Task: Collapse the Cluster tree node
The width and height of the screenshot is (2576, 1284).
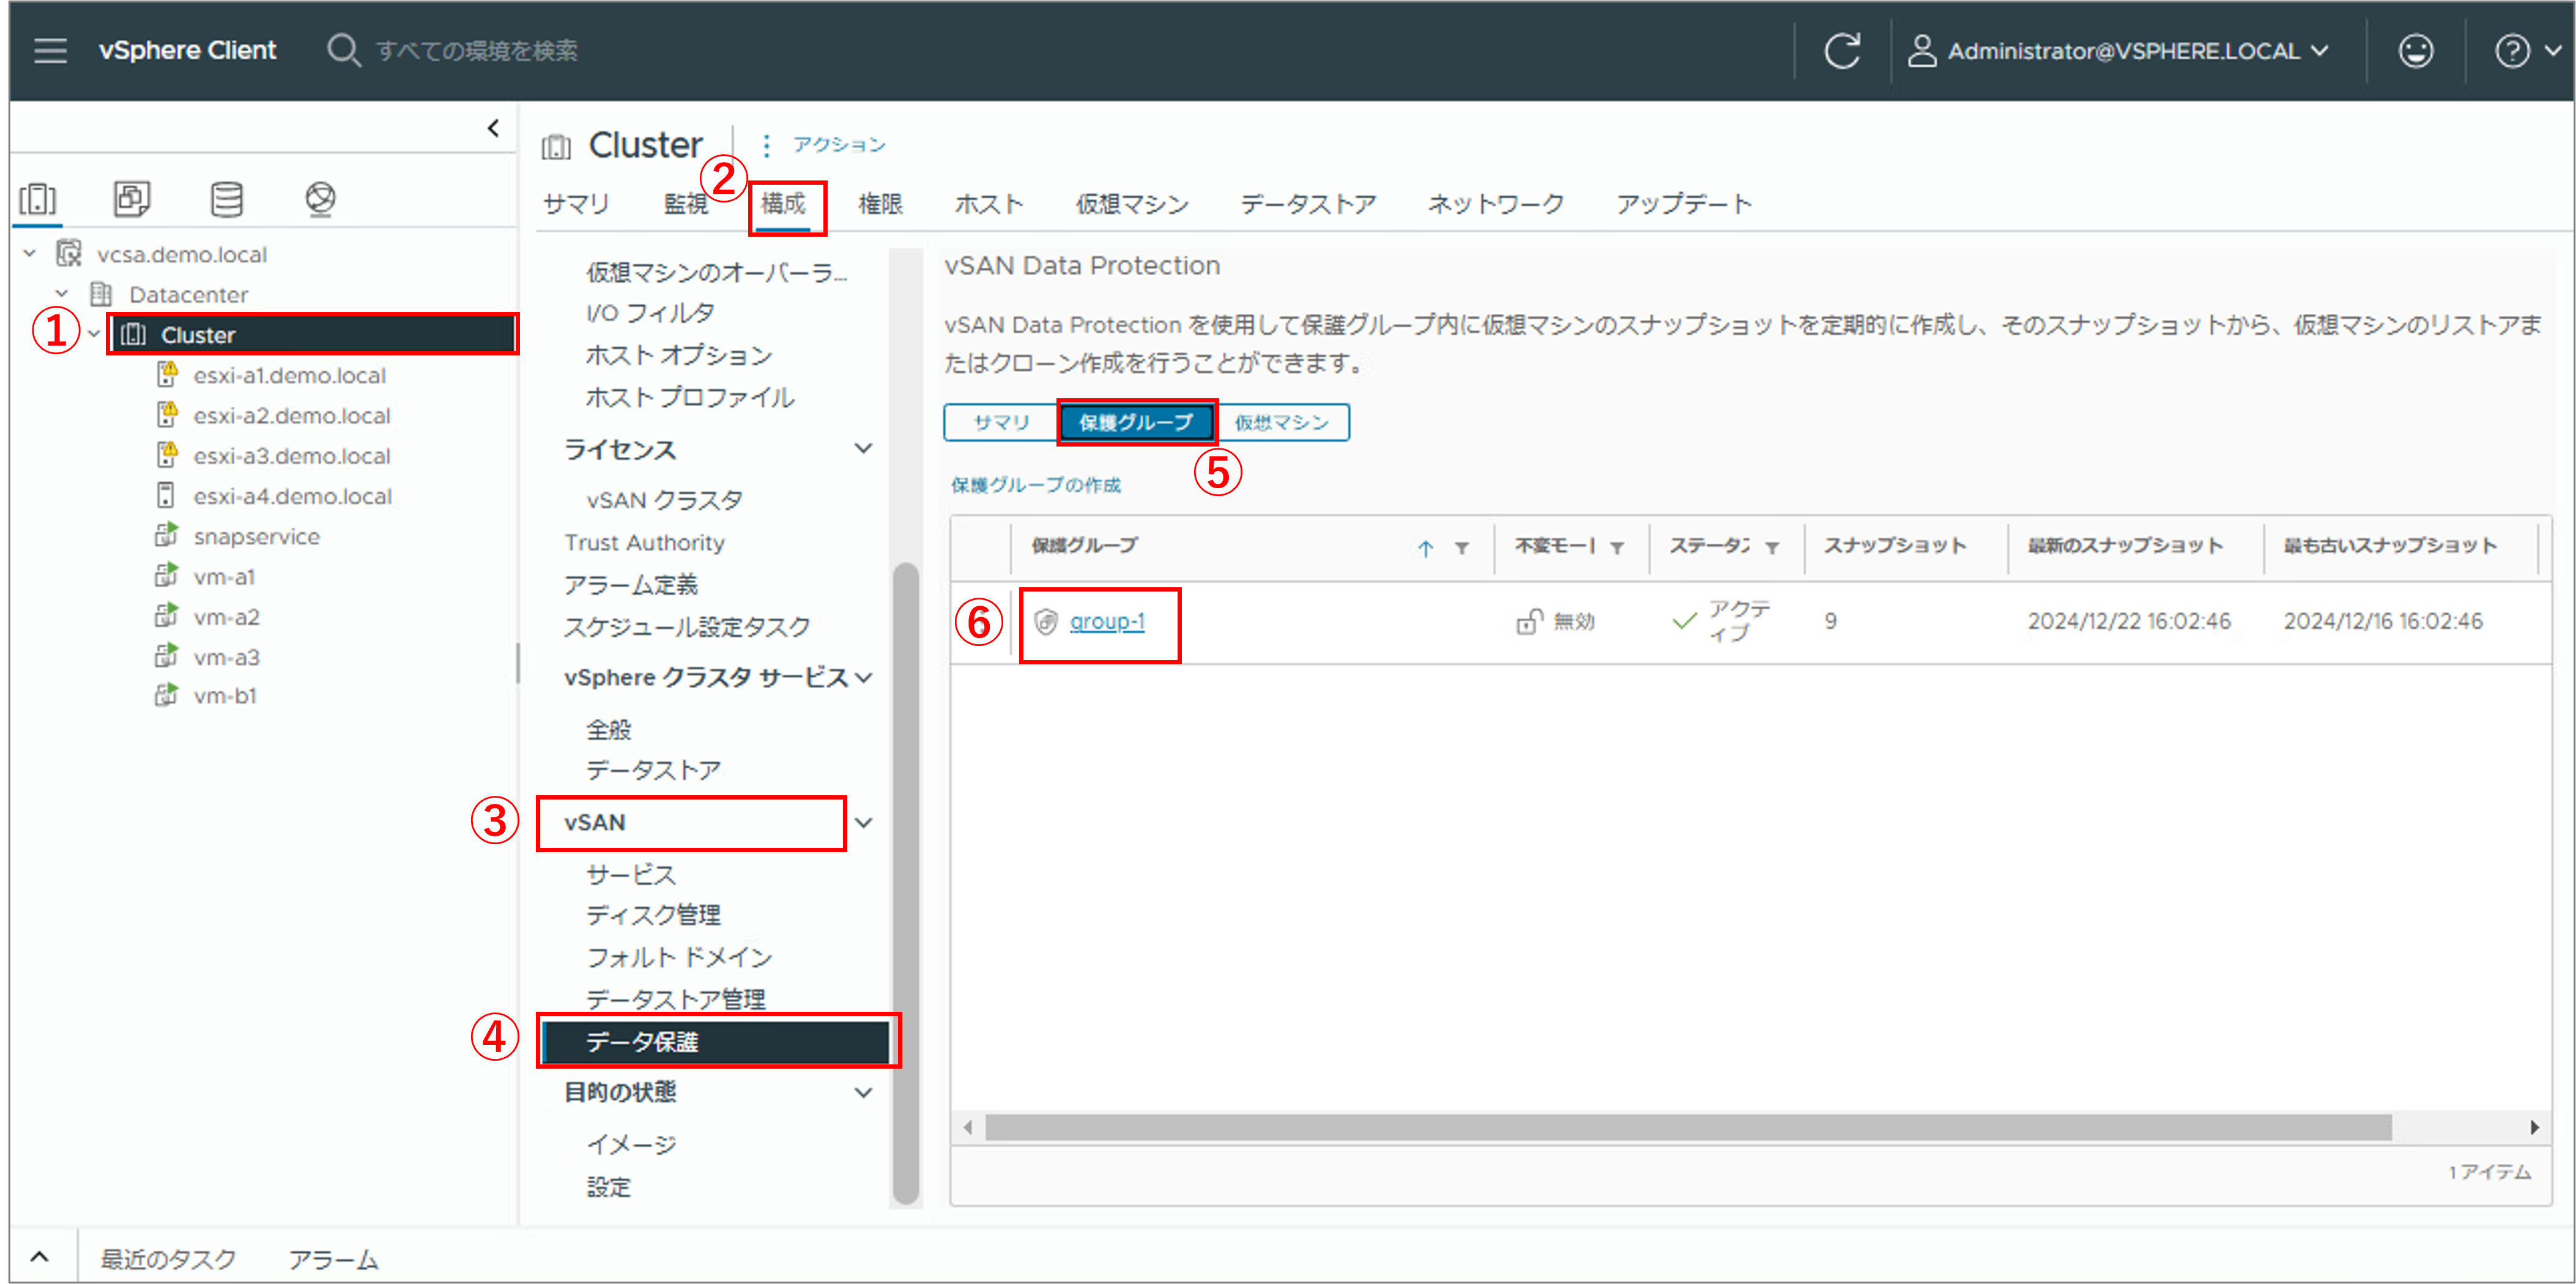Action: (x=94, y=334)
